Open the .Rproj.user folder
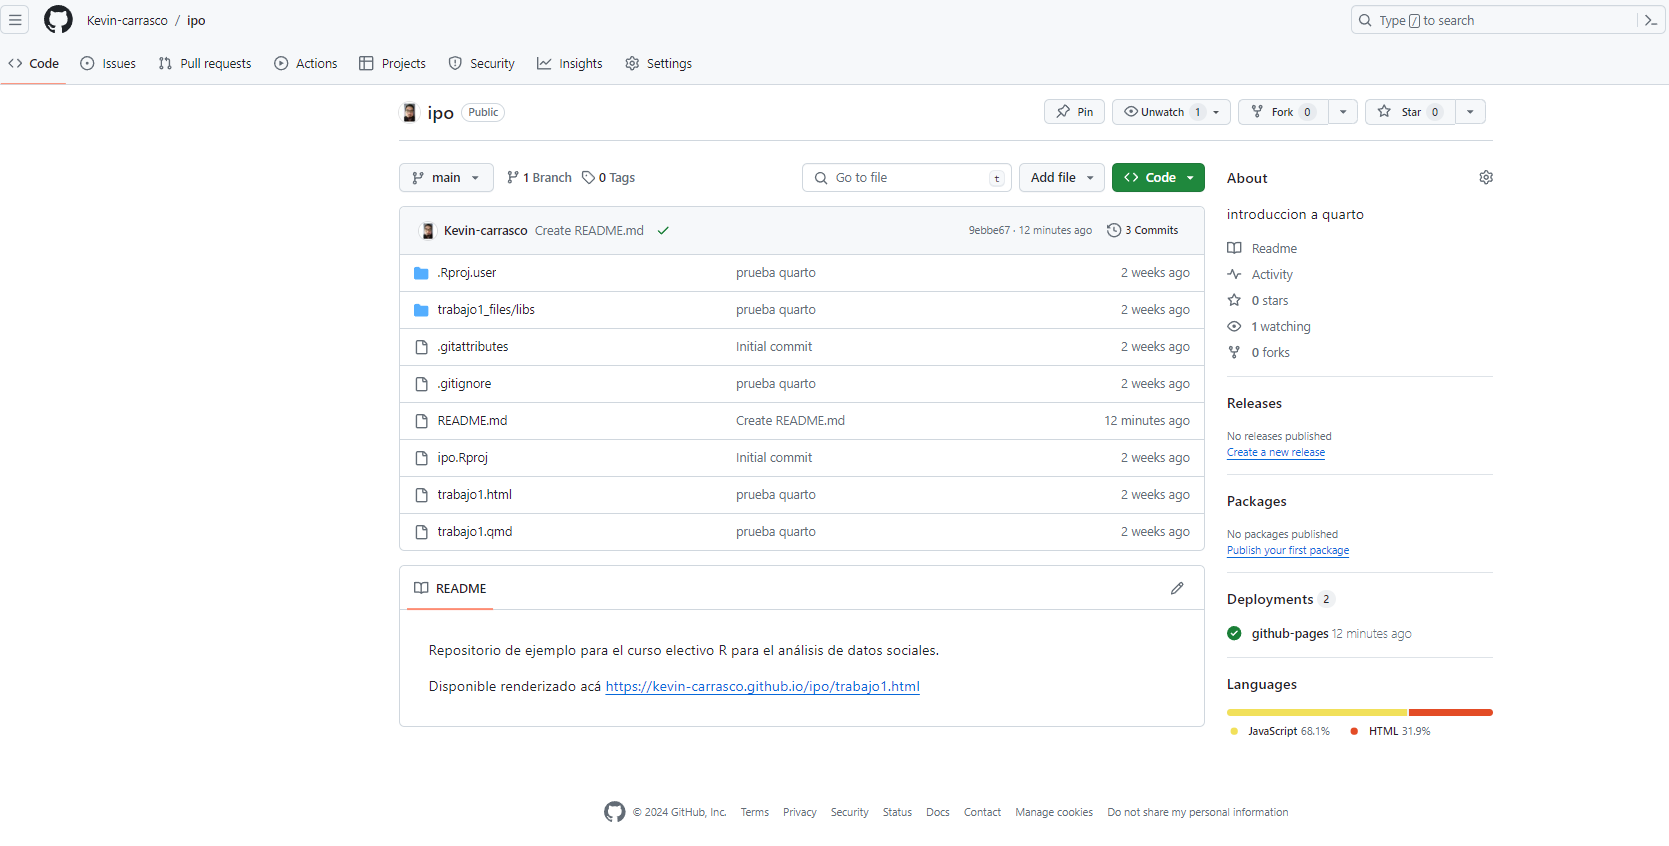This screenshot has height=846, width=1669. point(467,273)
